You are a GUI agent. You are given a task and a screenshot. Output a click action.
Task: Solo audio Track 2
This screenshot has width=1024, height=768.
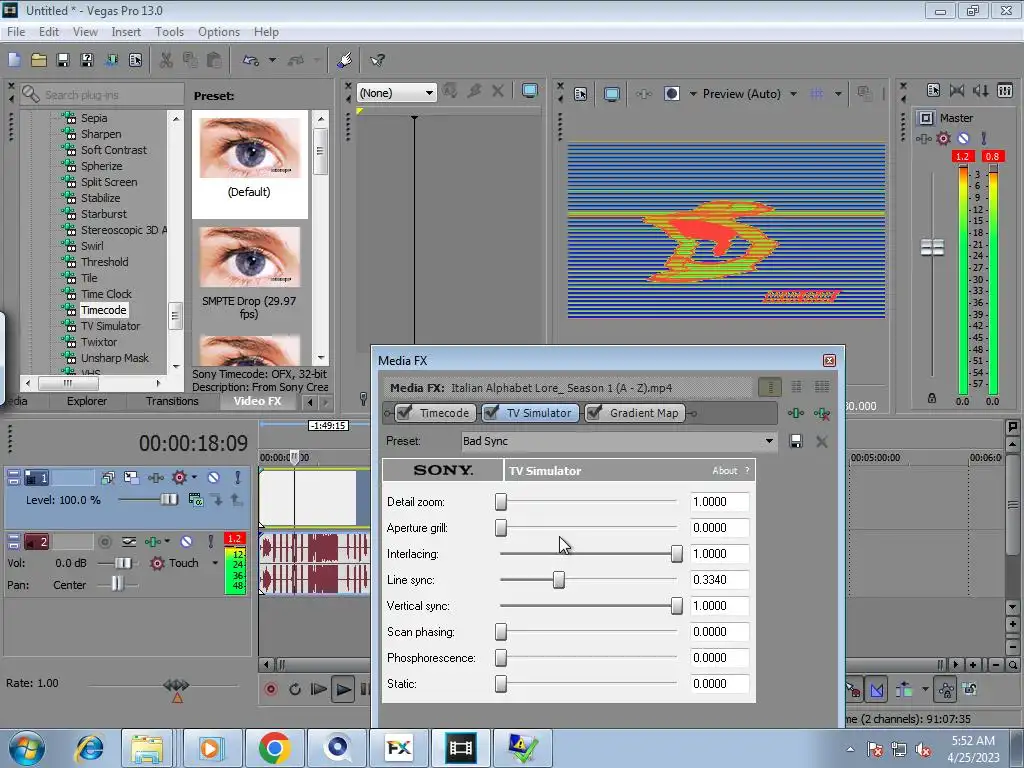[x=210, y=541]
